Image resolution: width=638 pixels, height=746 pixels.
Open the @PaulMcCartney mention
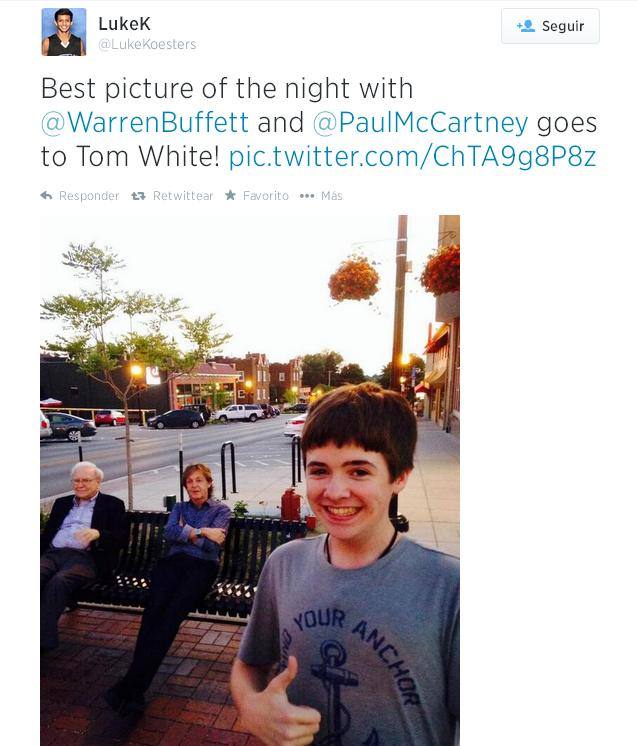[x=421, y=123]
